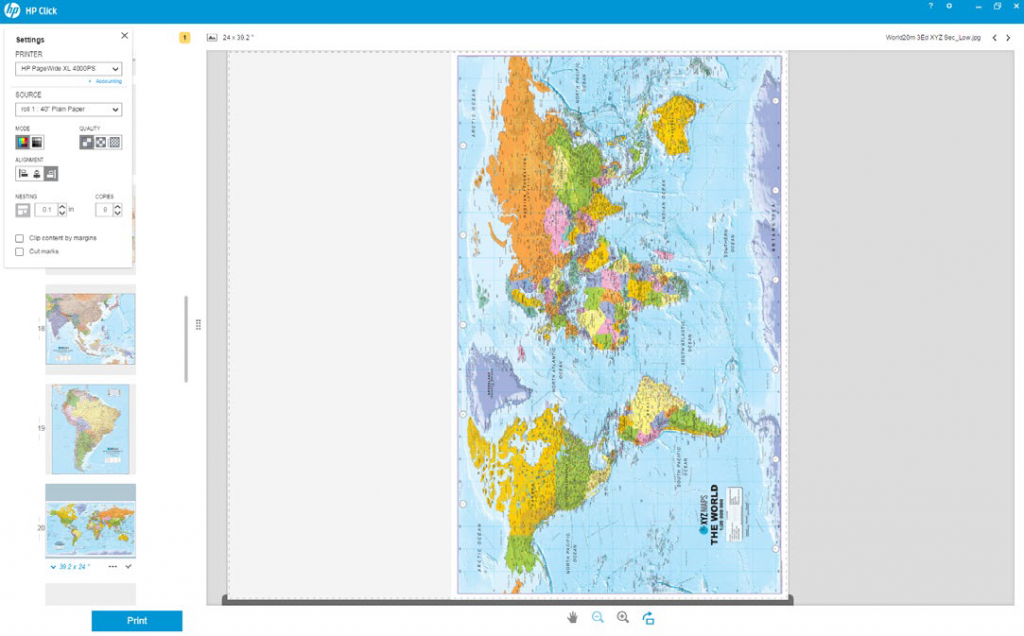Click the World20m file name text
This screenshot has width=1024, height=636.
click(x=933, y=38)
